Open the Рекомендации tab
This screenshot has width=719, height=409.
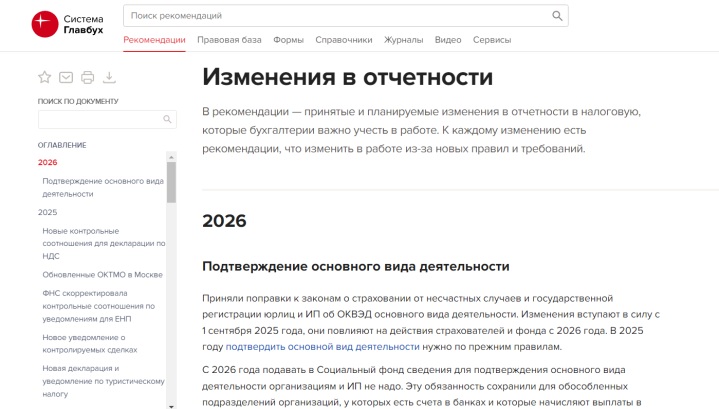[154, 40]
